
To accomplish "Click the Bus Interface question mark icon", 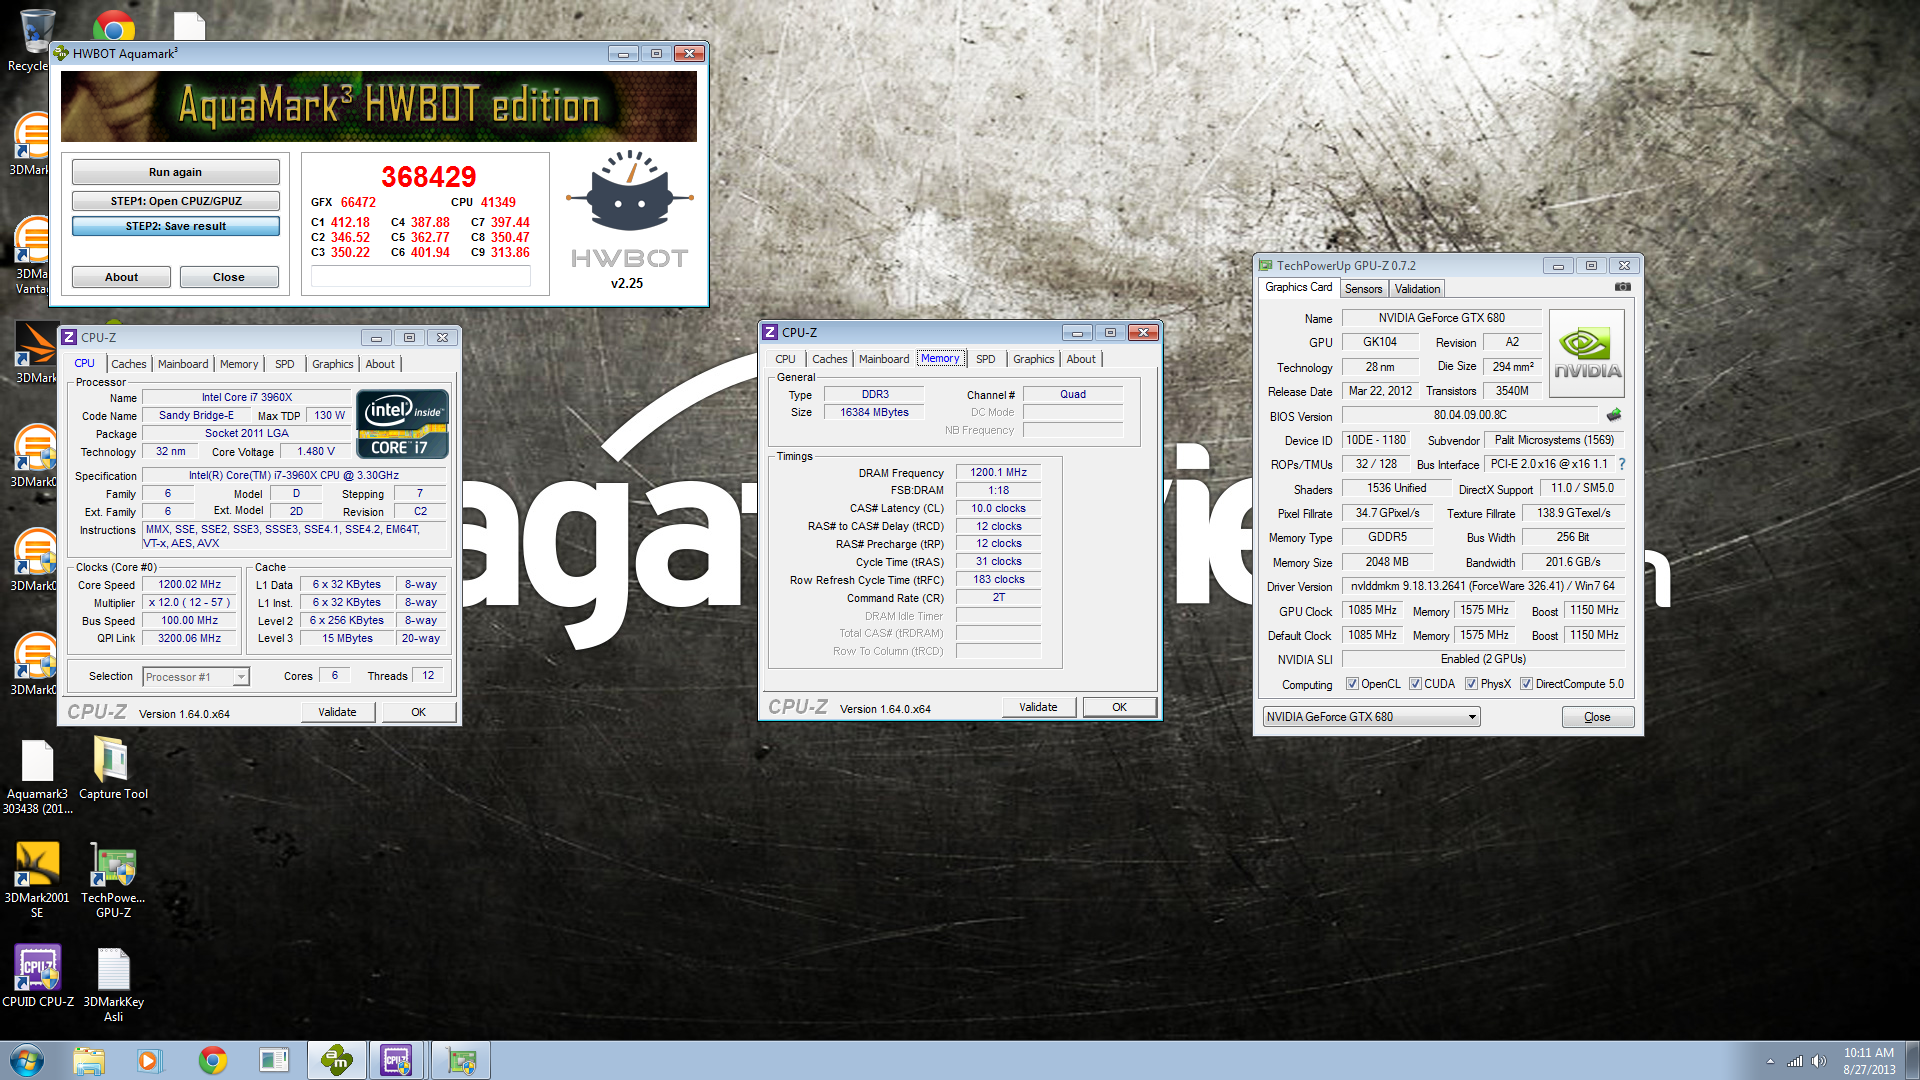I will coord(1622,464).
